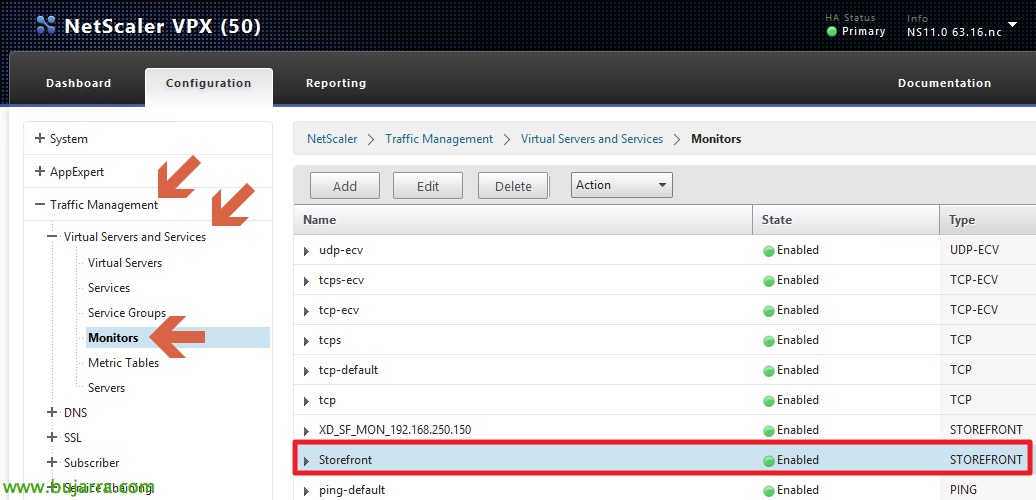The height and width of the screenshot is (500, 1036).
Task: Select the XD_SF_MON_192.168.250.150 monitor name
Action: click(395, 430)
